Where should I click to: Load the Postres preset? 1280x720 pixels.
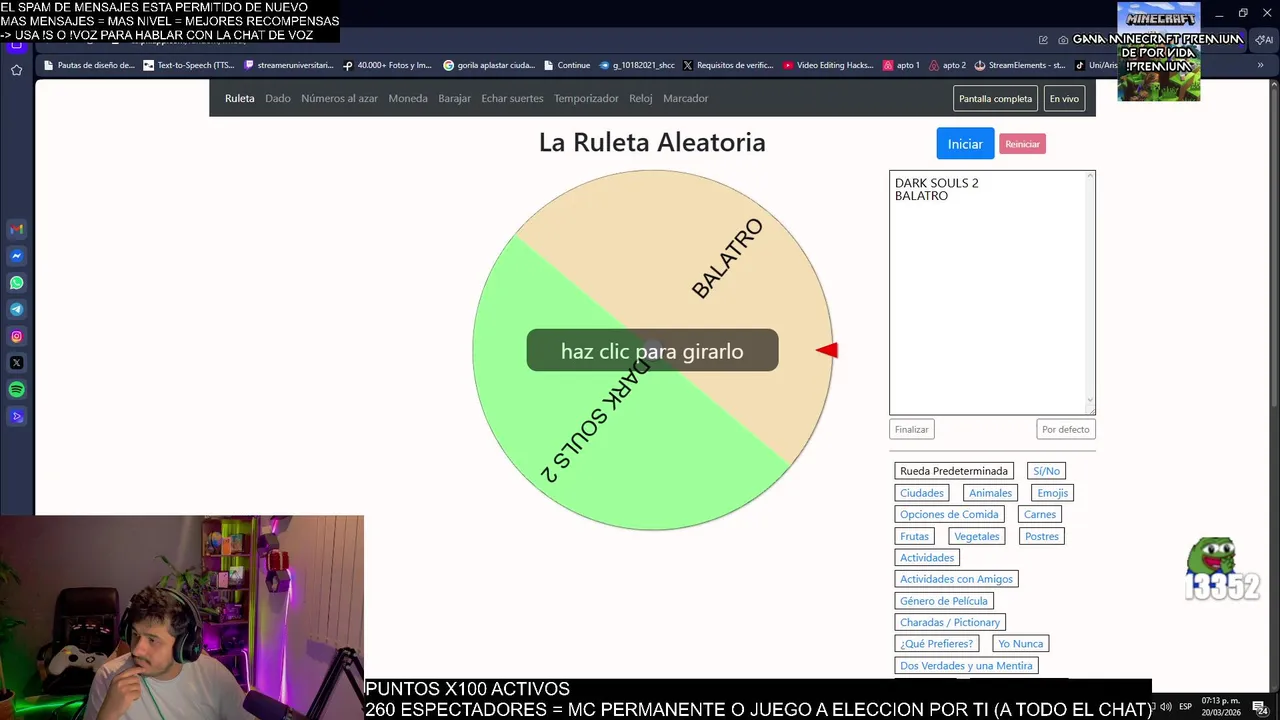click(1042, 536)
